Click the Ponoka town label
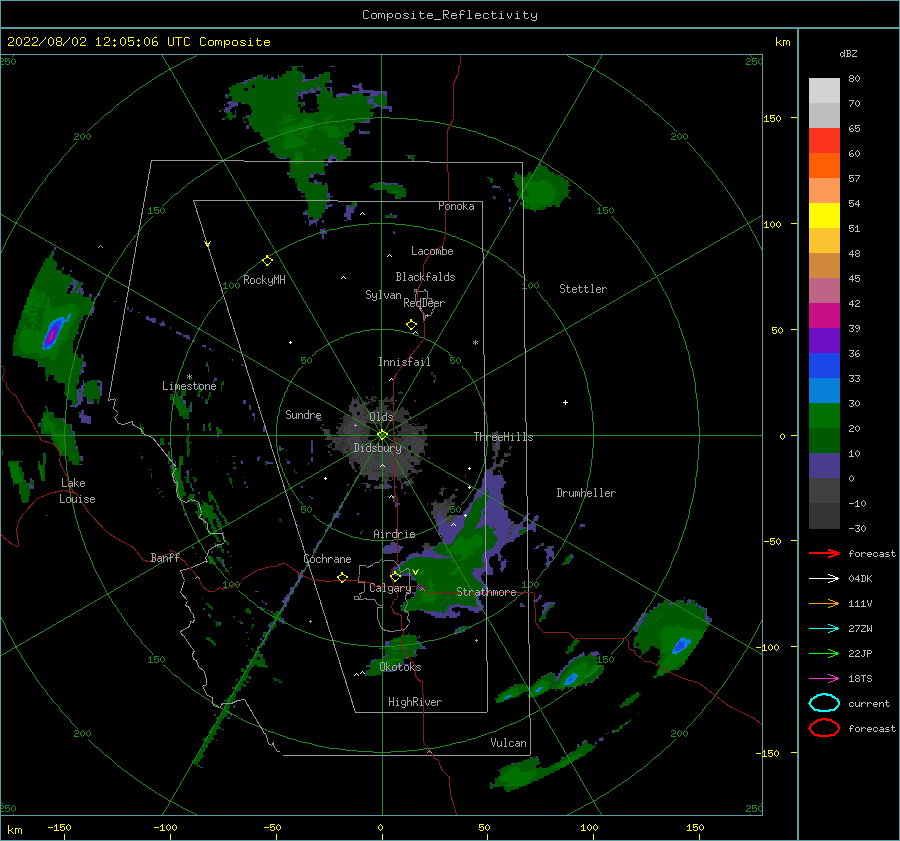 coord(456,206)
